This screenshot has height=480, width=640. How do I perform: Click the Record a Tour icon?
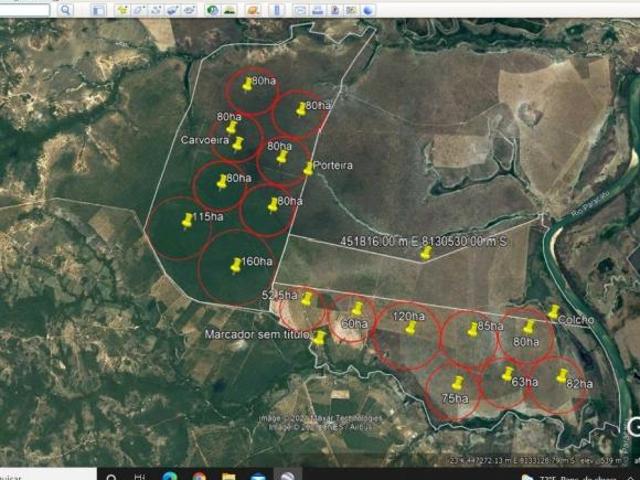point(189,10)
